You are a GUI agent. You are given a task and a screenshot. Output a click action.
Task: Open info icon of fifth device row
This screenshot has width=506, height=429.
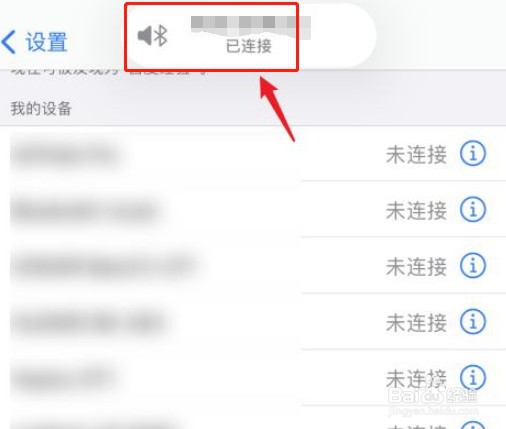click(473, 378)
